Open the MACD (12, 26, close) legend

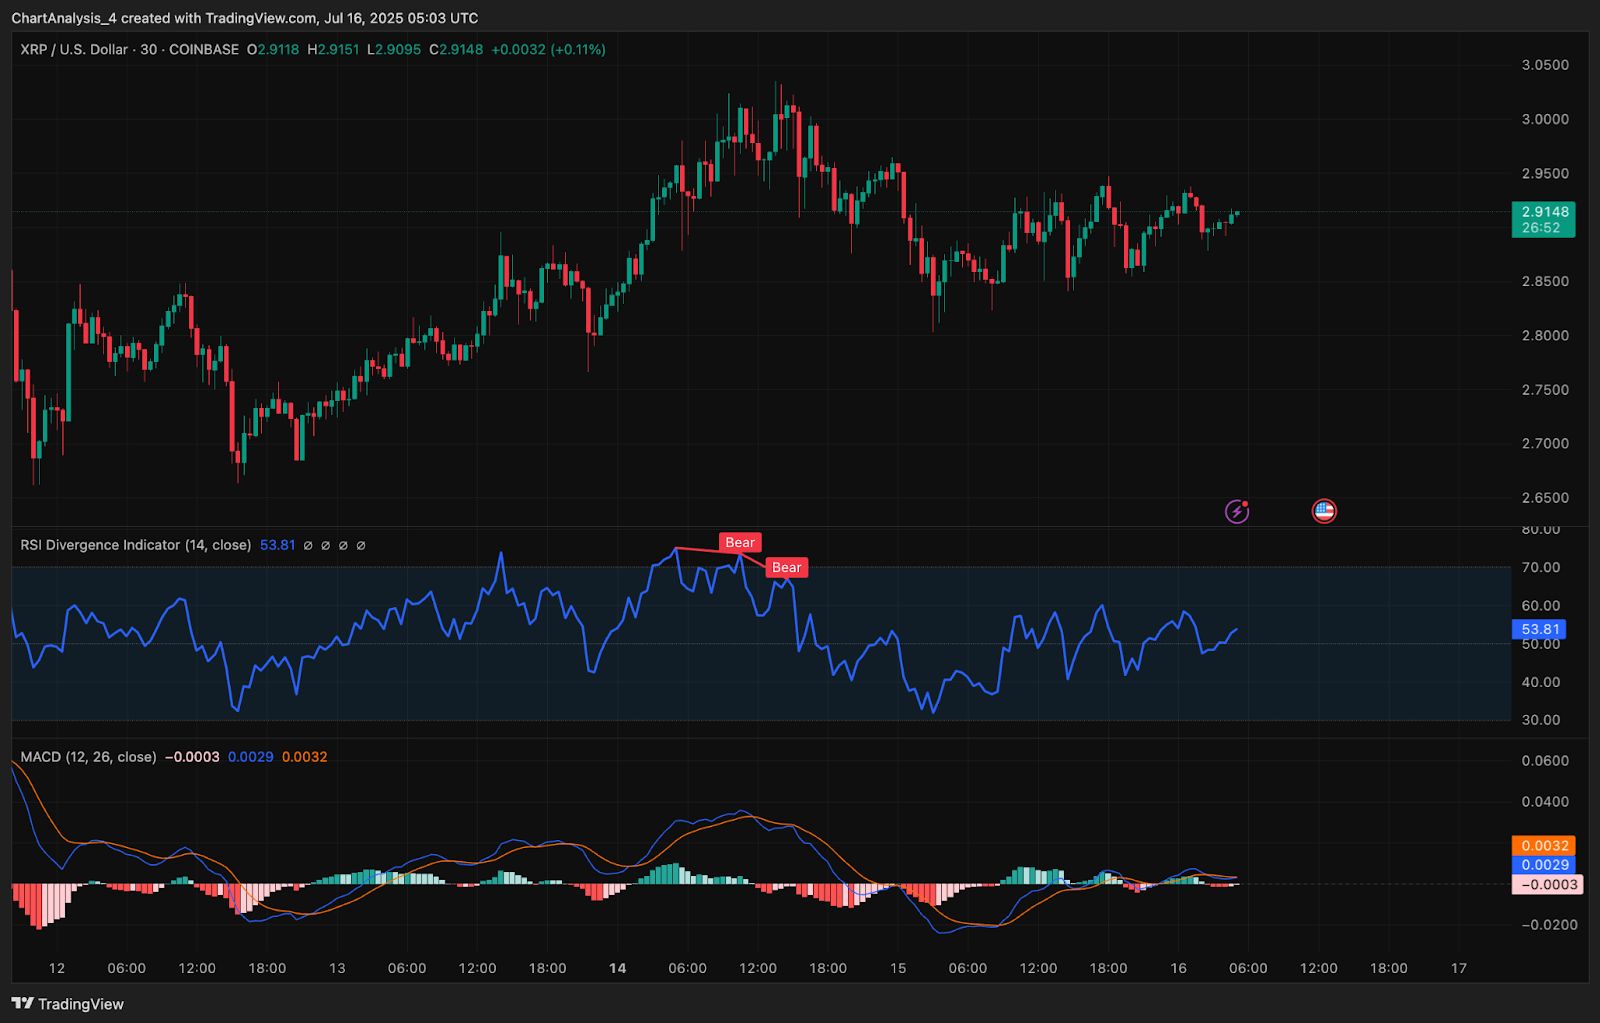pyautogui.click(x=89, y=757)
